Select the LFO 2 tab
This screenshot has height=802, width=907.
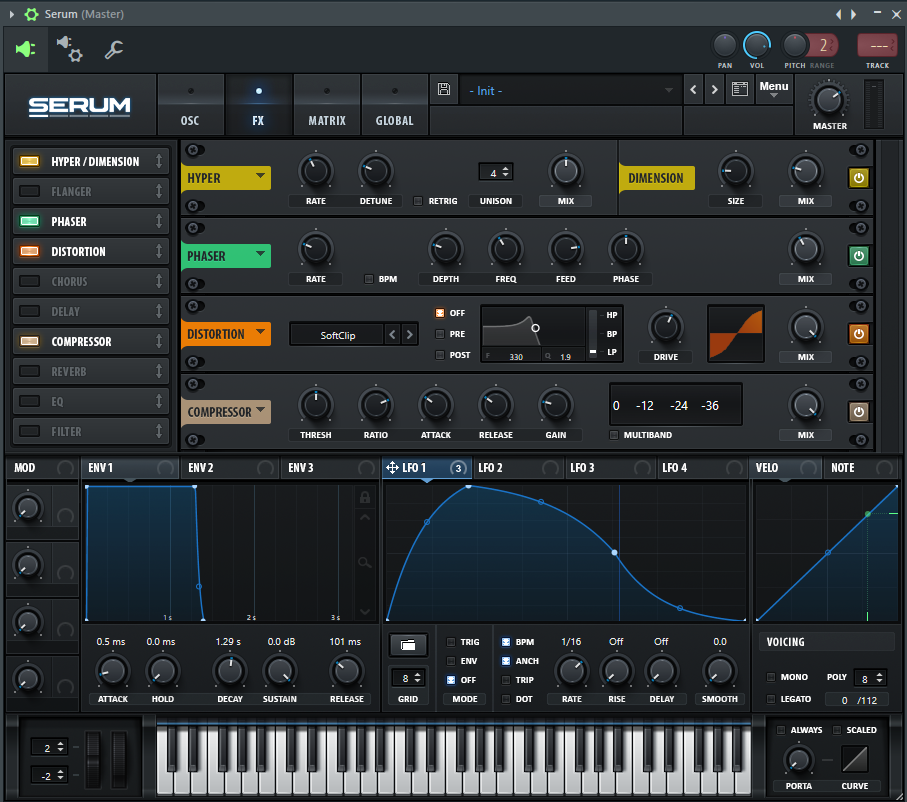pos(519,468)
